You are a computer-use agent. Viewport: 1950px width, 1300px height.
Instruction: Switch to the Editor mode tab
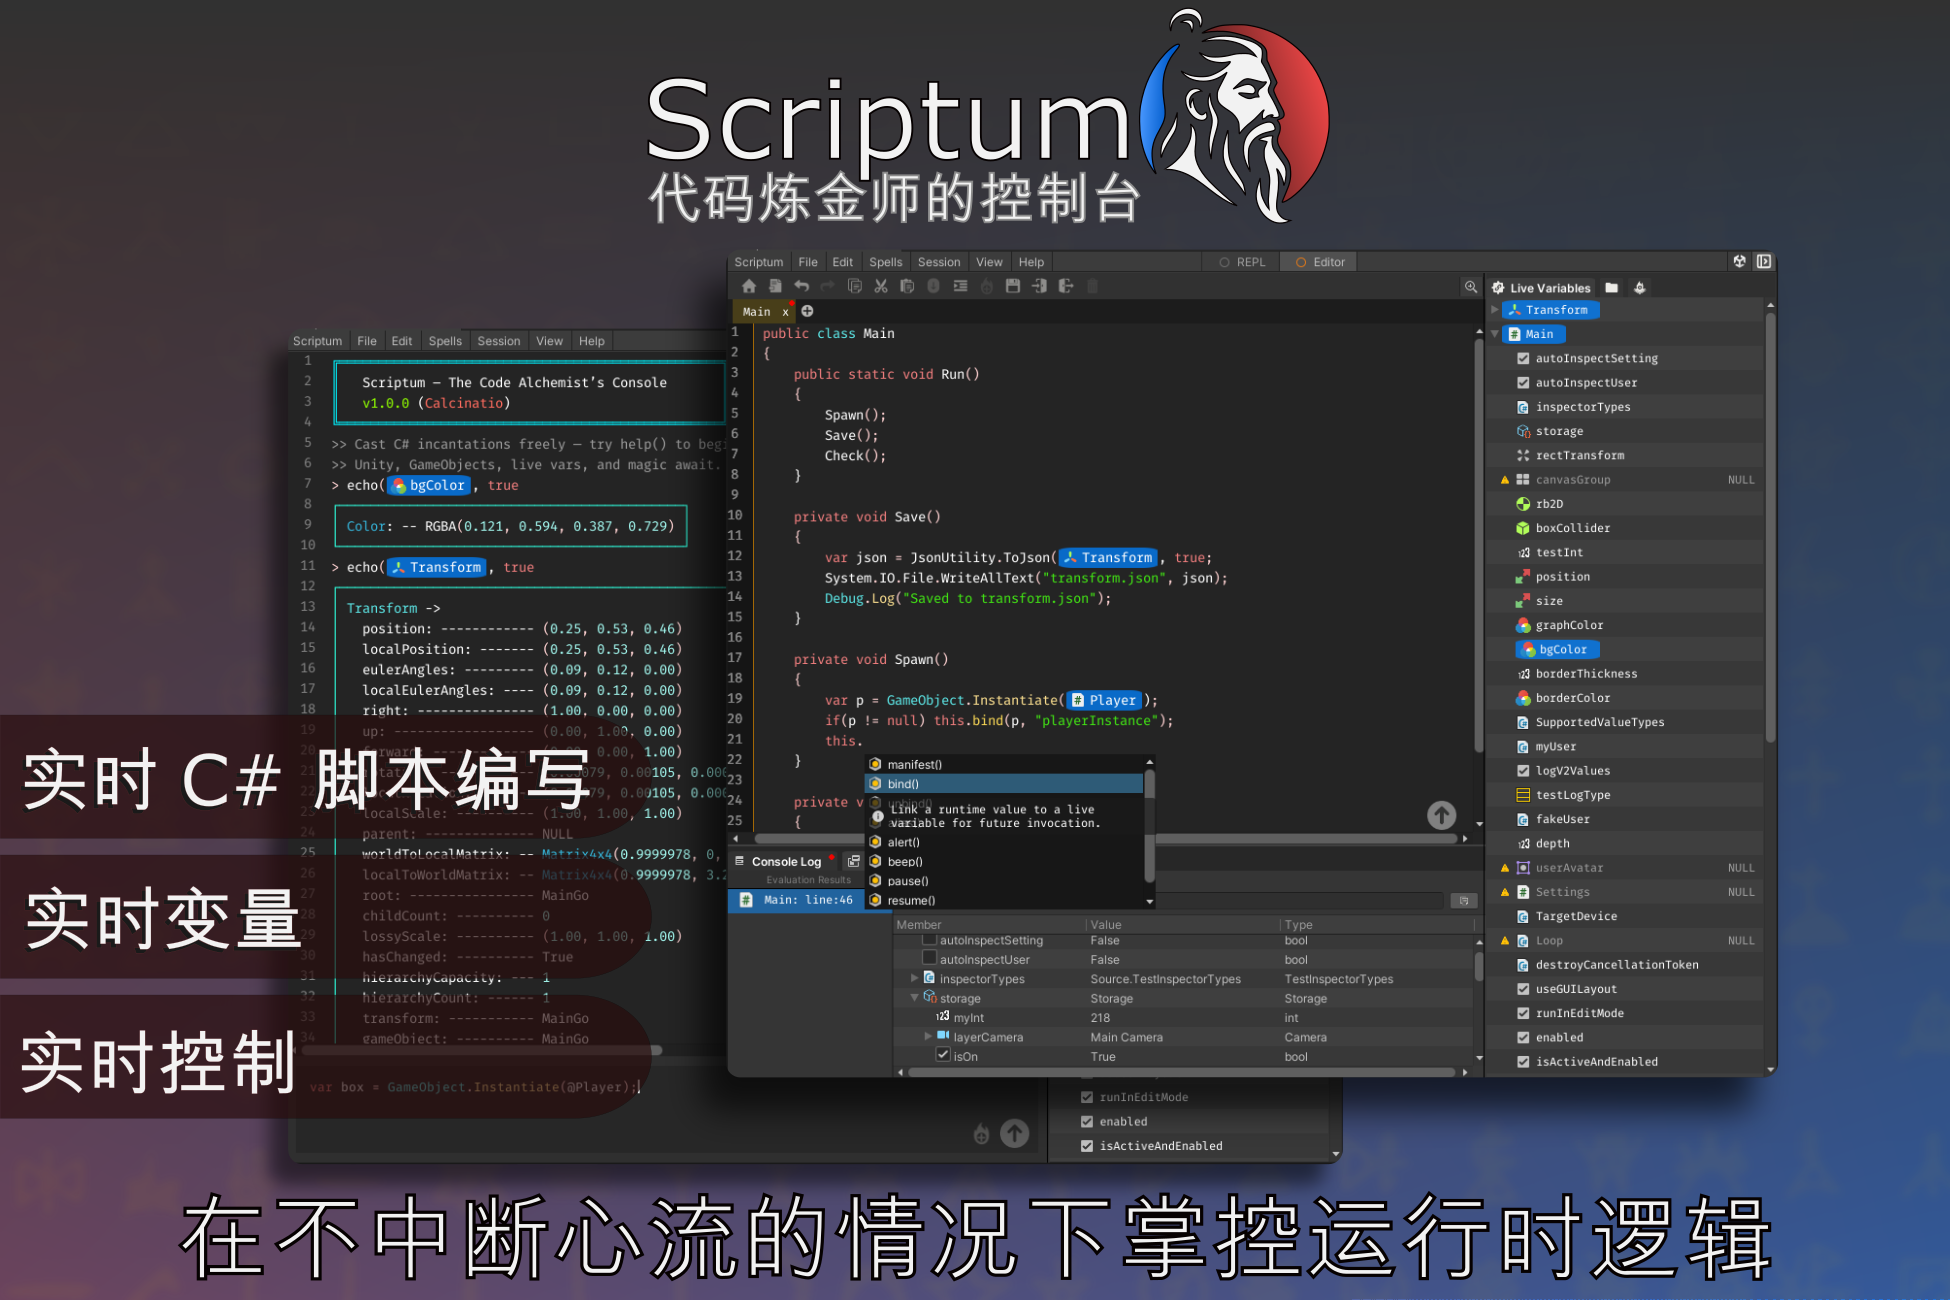coord(1319,262)
